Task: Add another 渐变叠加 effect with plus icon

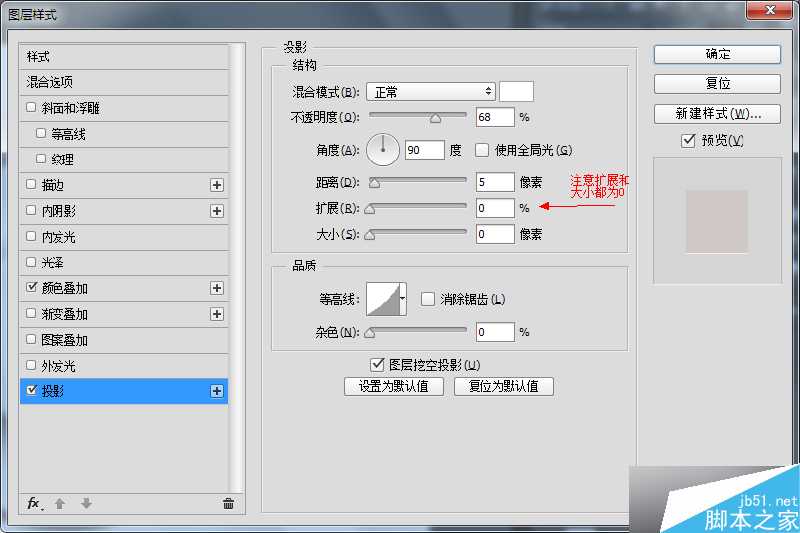Action: pos(217,314)
